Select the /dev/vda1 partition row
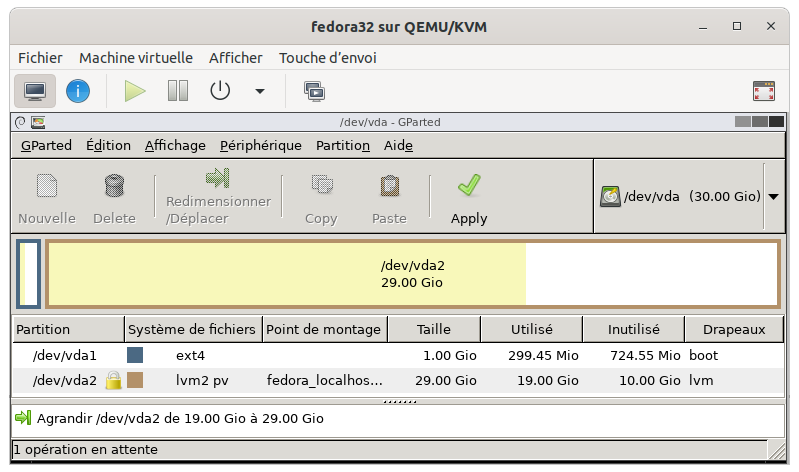Image resolution: width=799 pixels, height=472 pixels. click(x=398, y=355)
